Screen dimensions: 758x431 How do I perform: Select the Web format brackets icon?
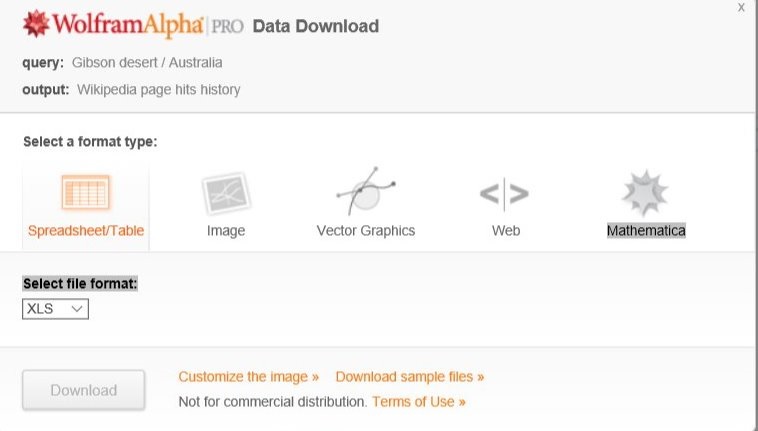click(x=505, y=192)
